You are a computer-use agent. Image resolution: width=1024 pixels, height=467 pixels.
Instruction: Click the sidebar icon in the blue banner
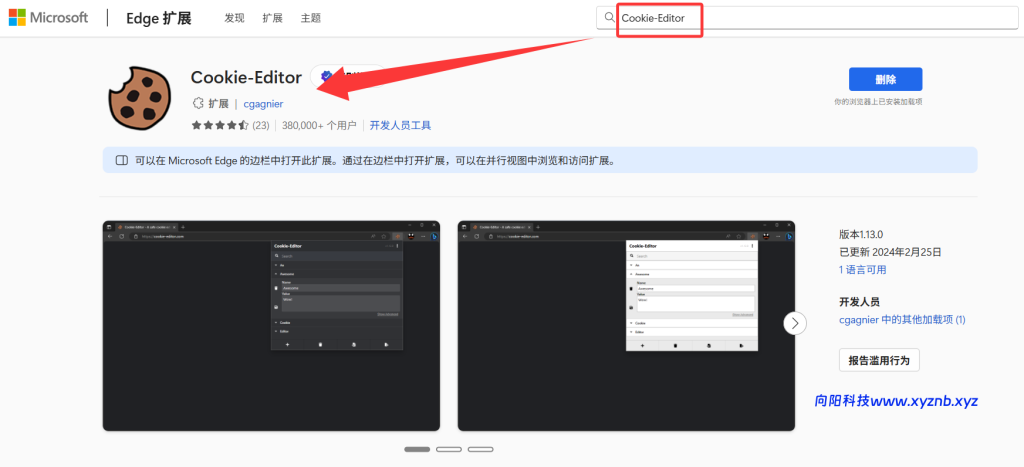click(121, 160)
